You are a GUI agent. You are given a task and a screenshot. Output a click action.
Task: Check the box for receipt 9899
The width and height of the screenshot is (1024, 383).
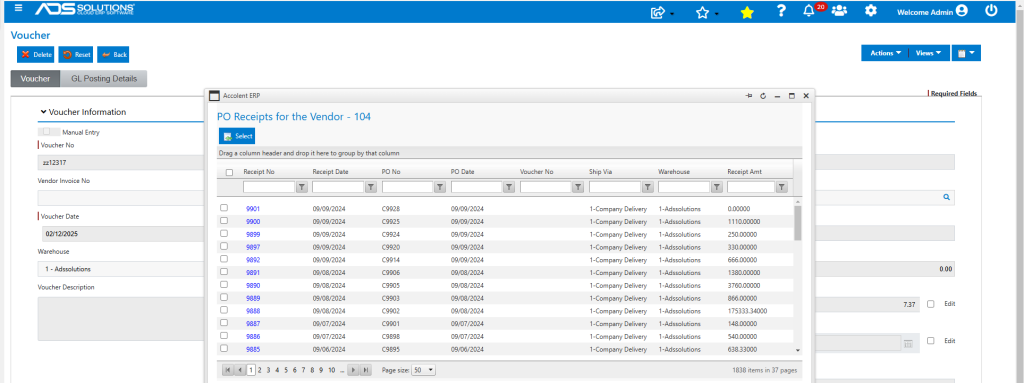(224, 233)
